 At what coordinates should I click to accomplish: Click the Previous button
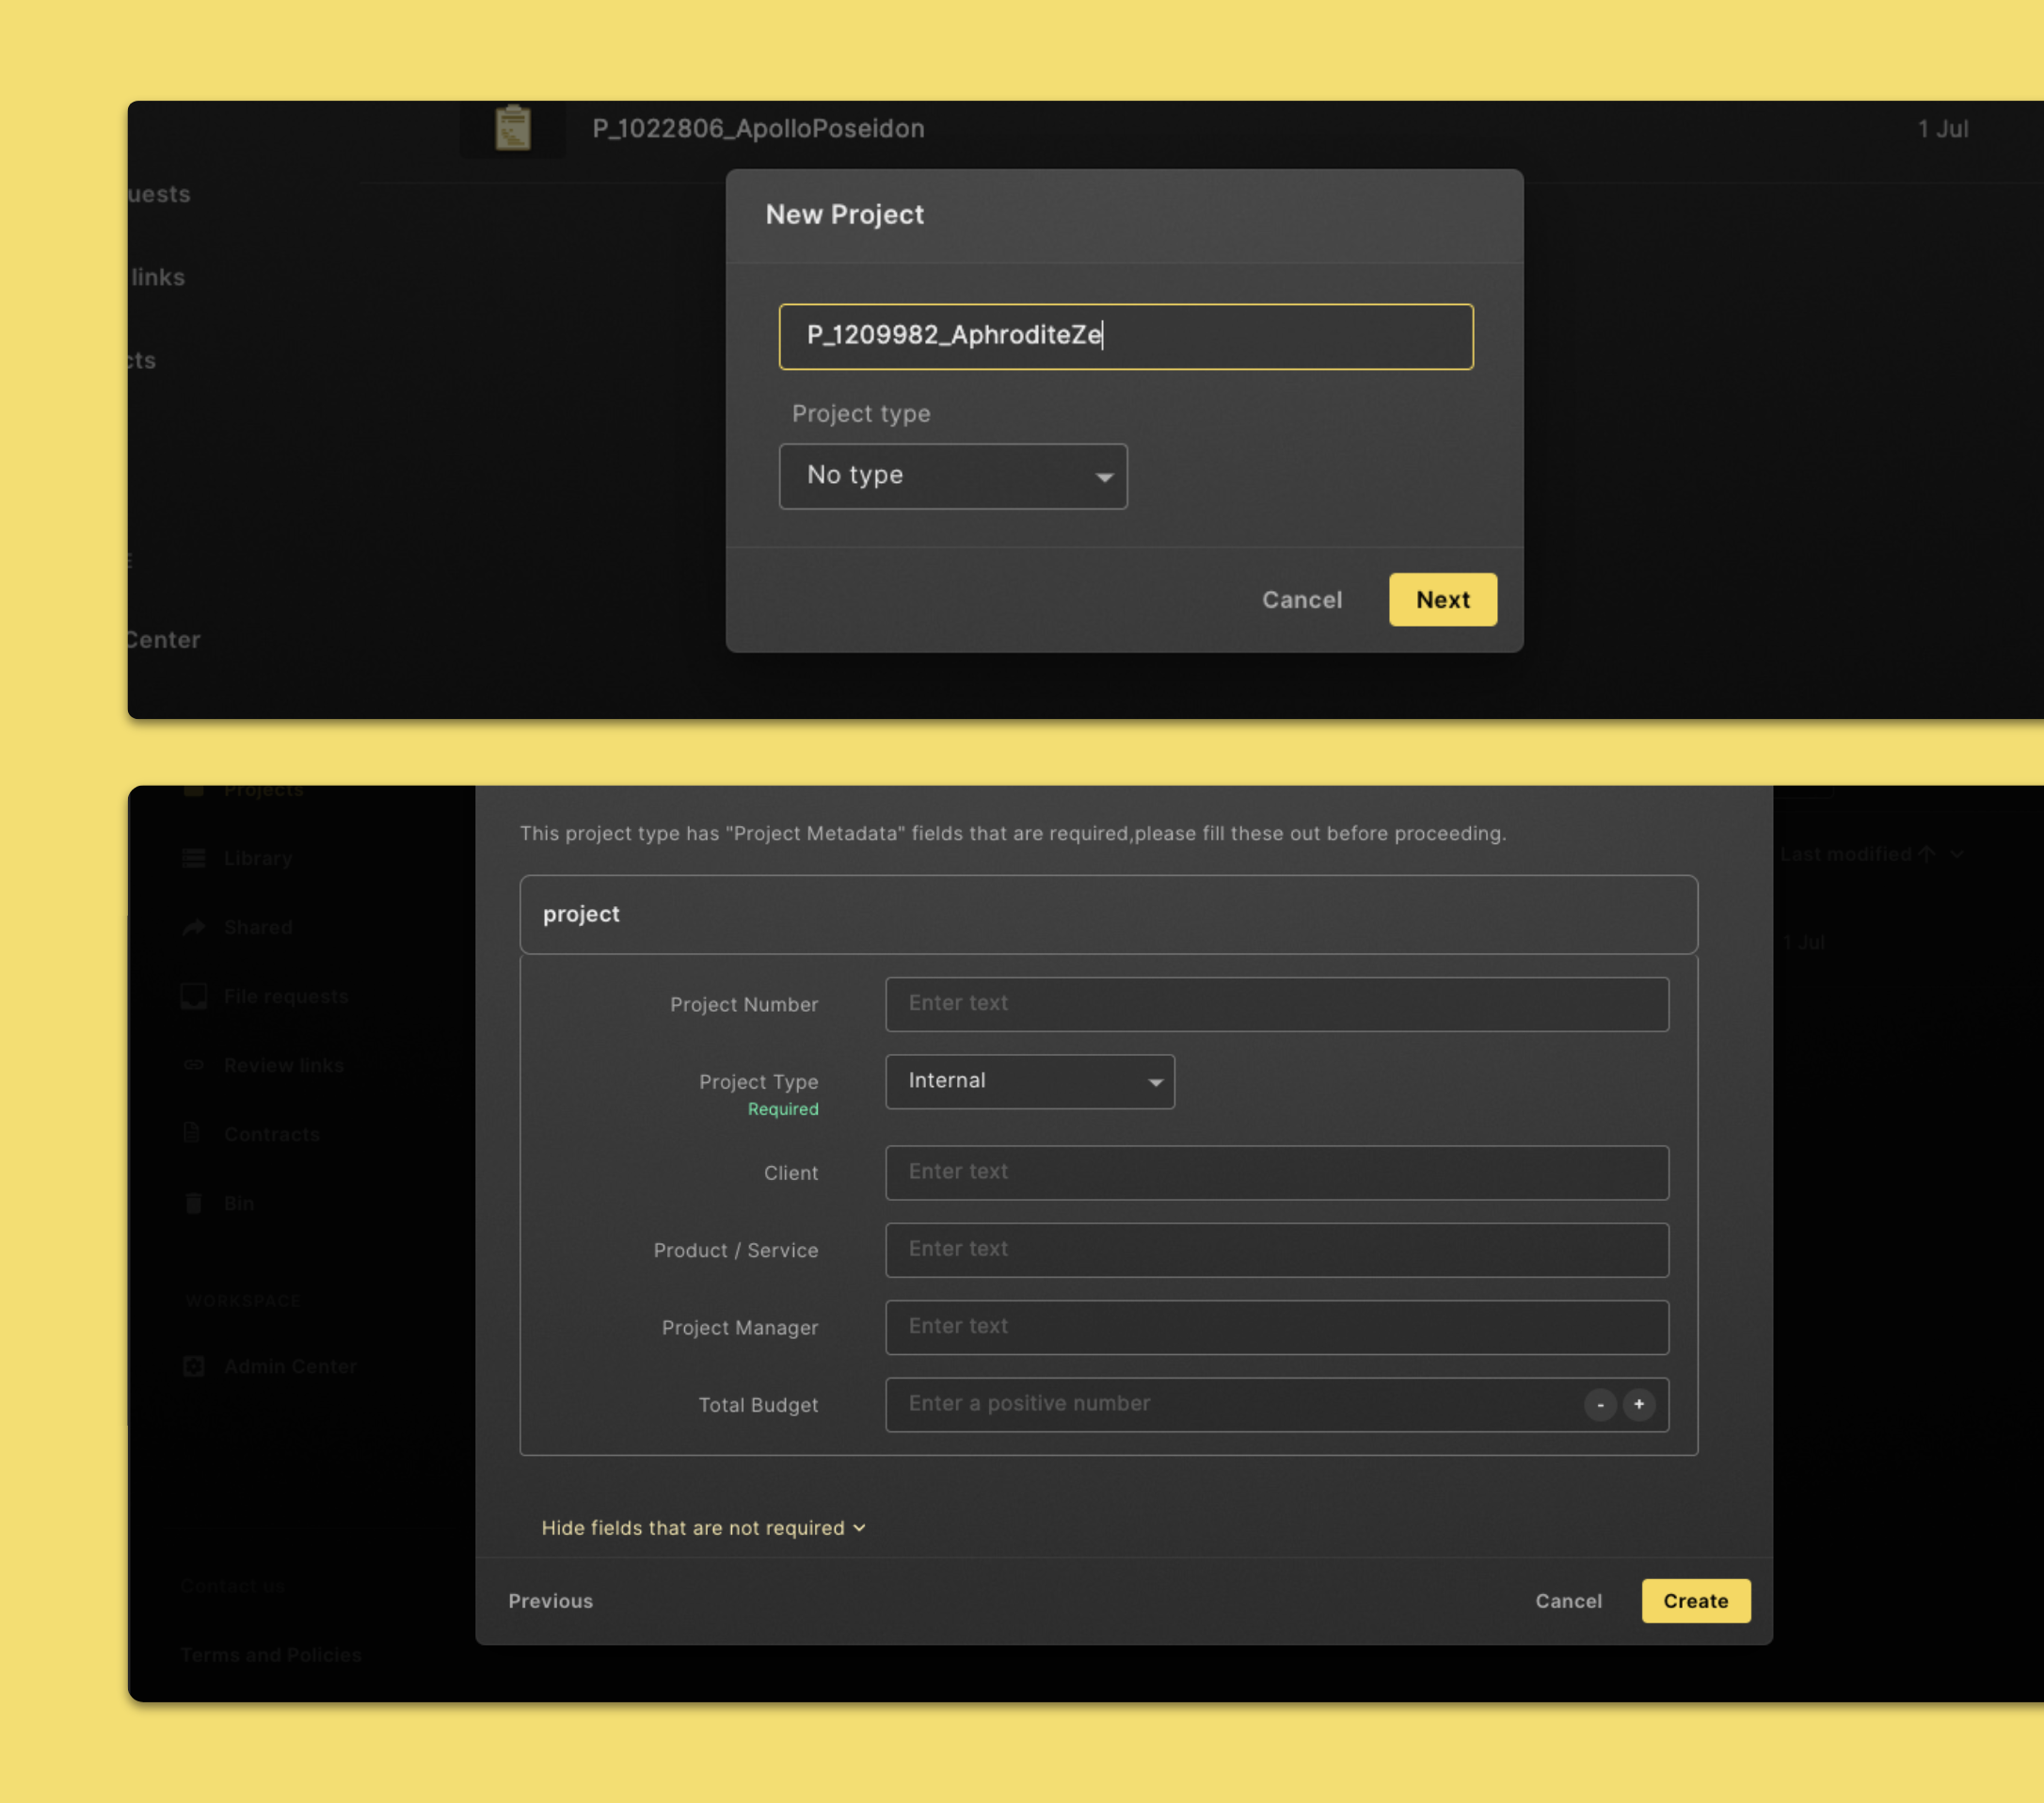550,1601
